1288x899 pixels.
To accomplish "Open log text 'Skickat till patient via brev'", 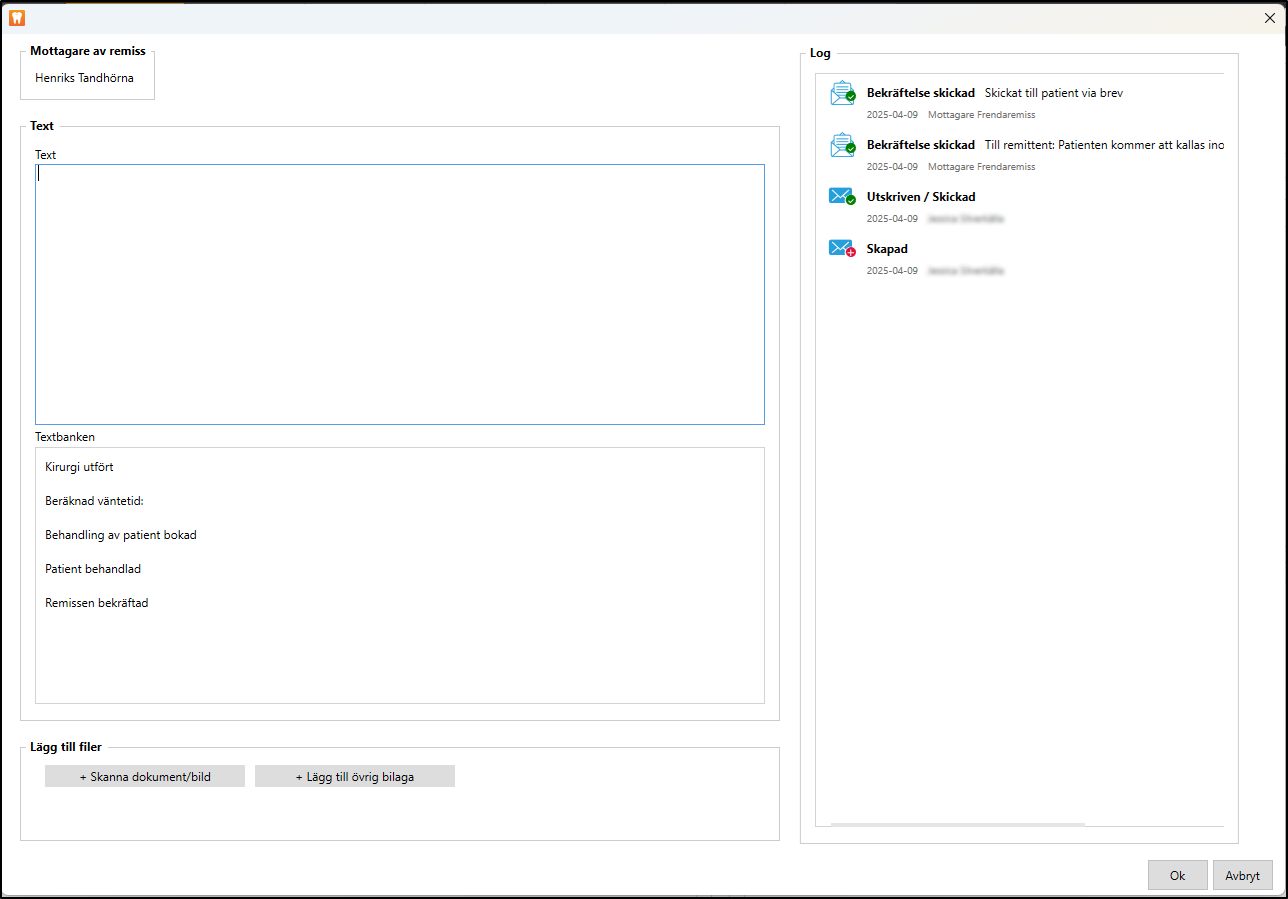I will coord(1054,93).
